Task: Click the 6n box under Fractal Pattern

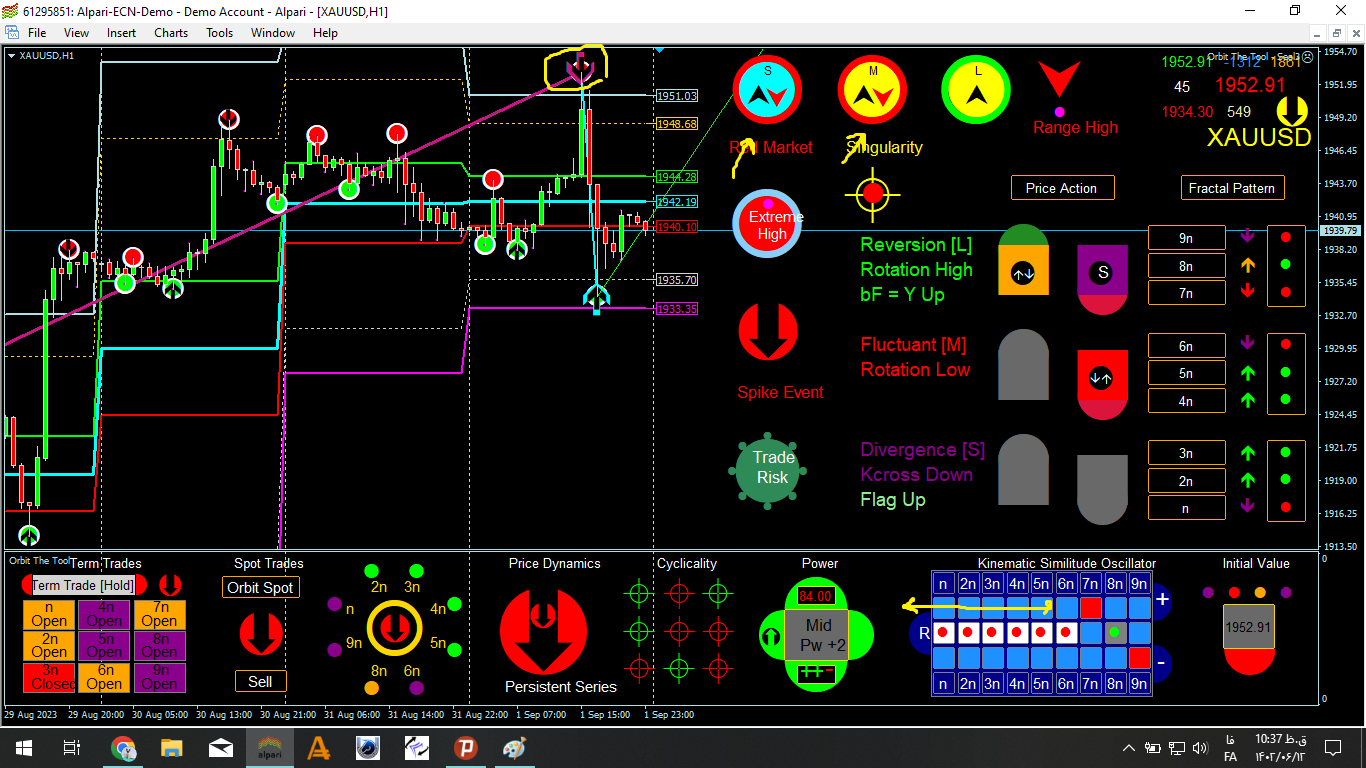Action: point(1186,346)
